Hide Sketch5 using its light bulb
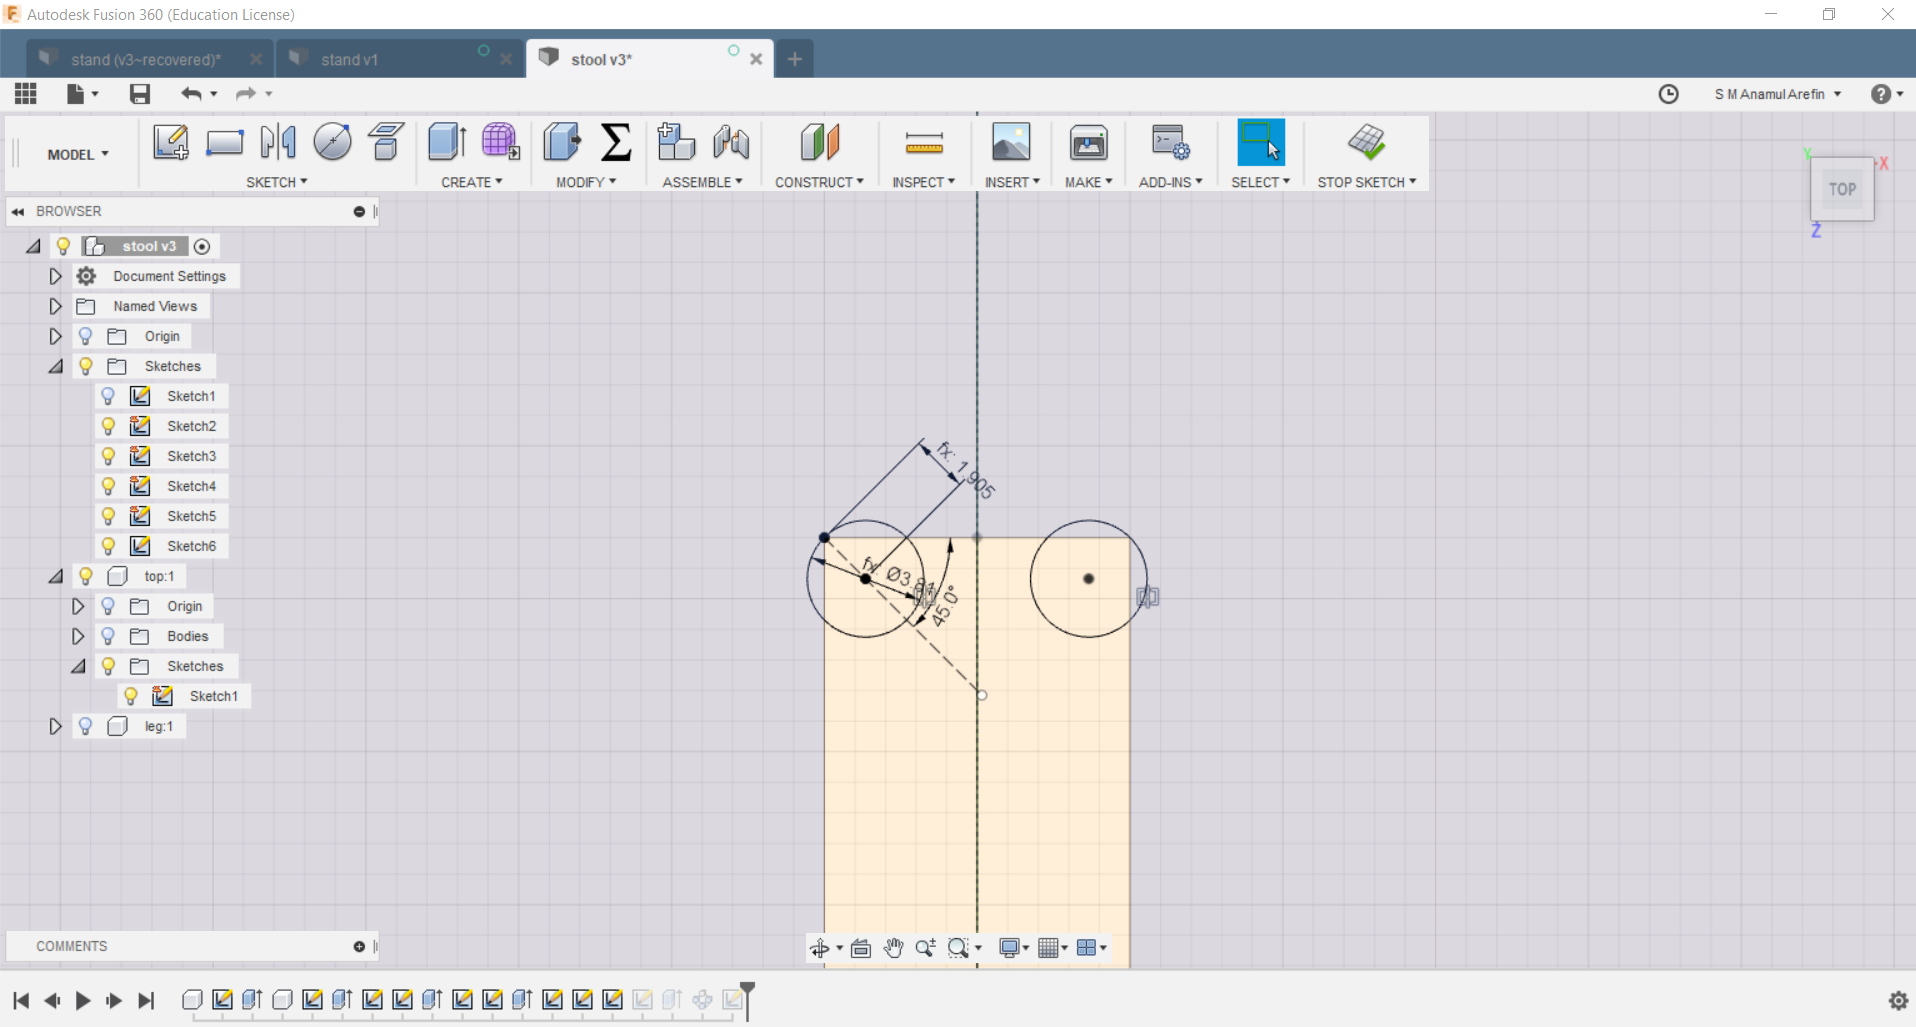This screenshot has width=1916, height=1027. coord(108,516)
